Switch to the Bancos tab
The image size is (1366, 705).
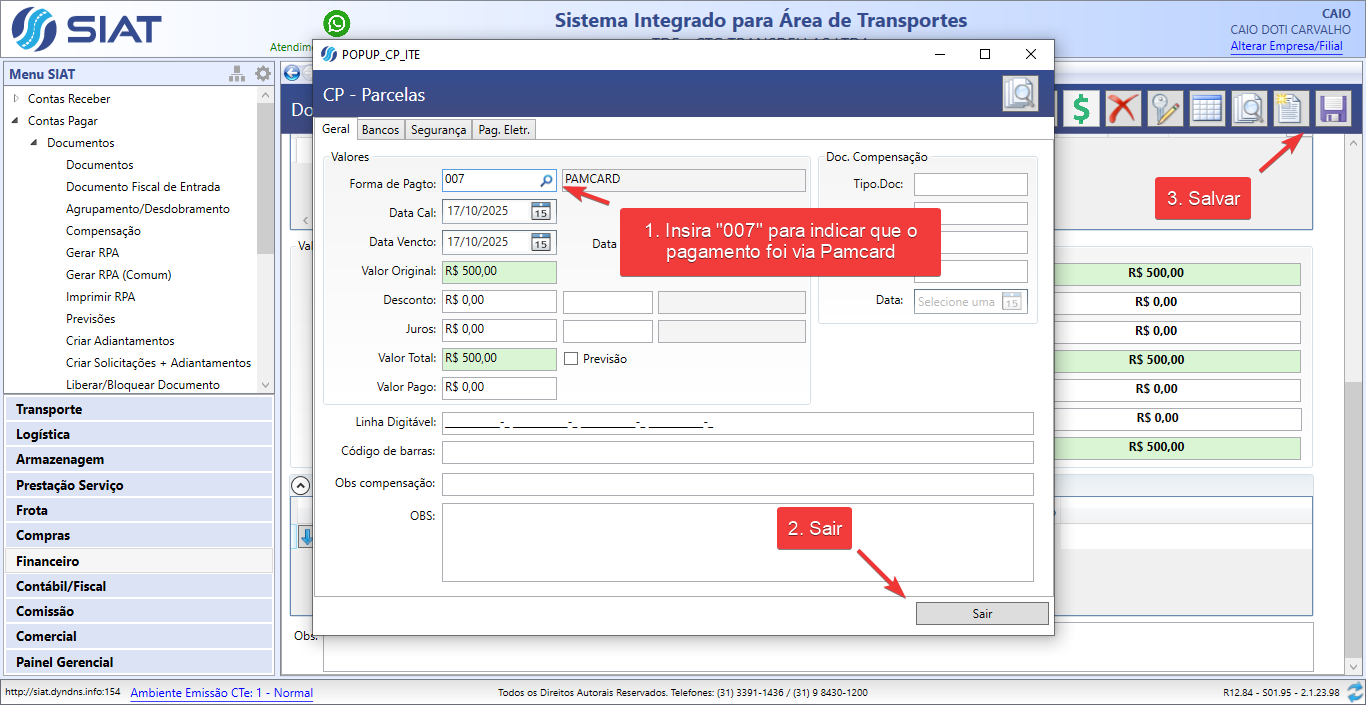380,130
